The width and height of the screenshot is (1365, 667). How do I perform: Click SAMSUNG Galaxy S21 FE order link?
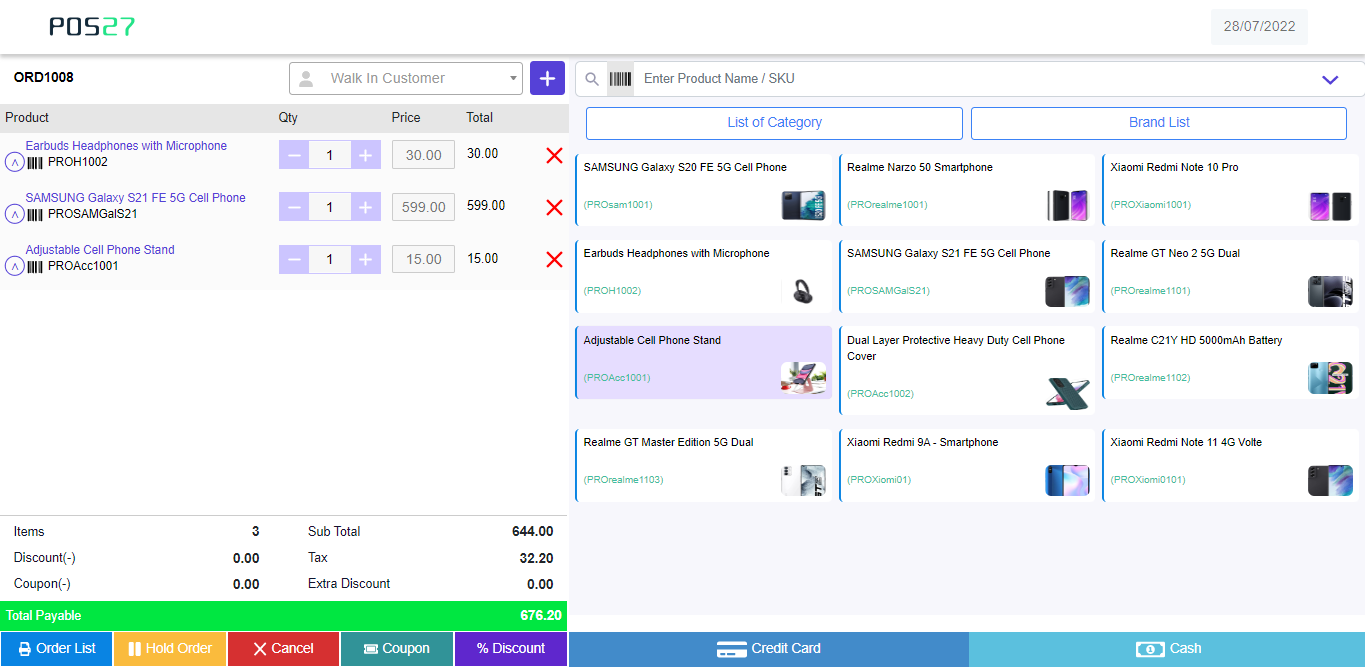(135, 198)
